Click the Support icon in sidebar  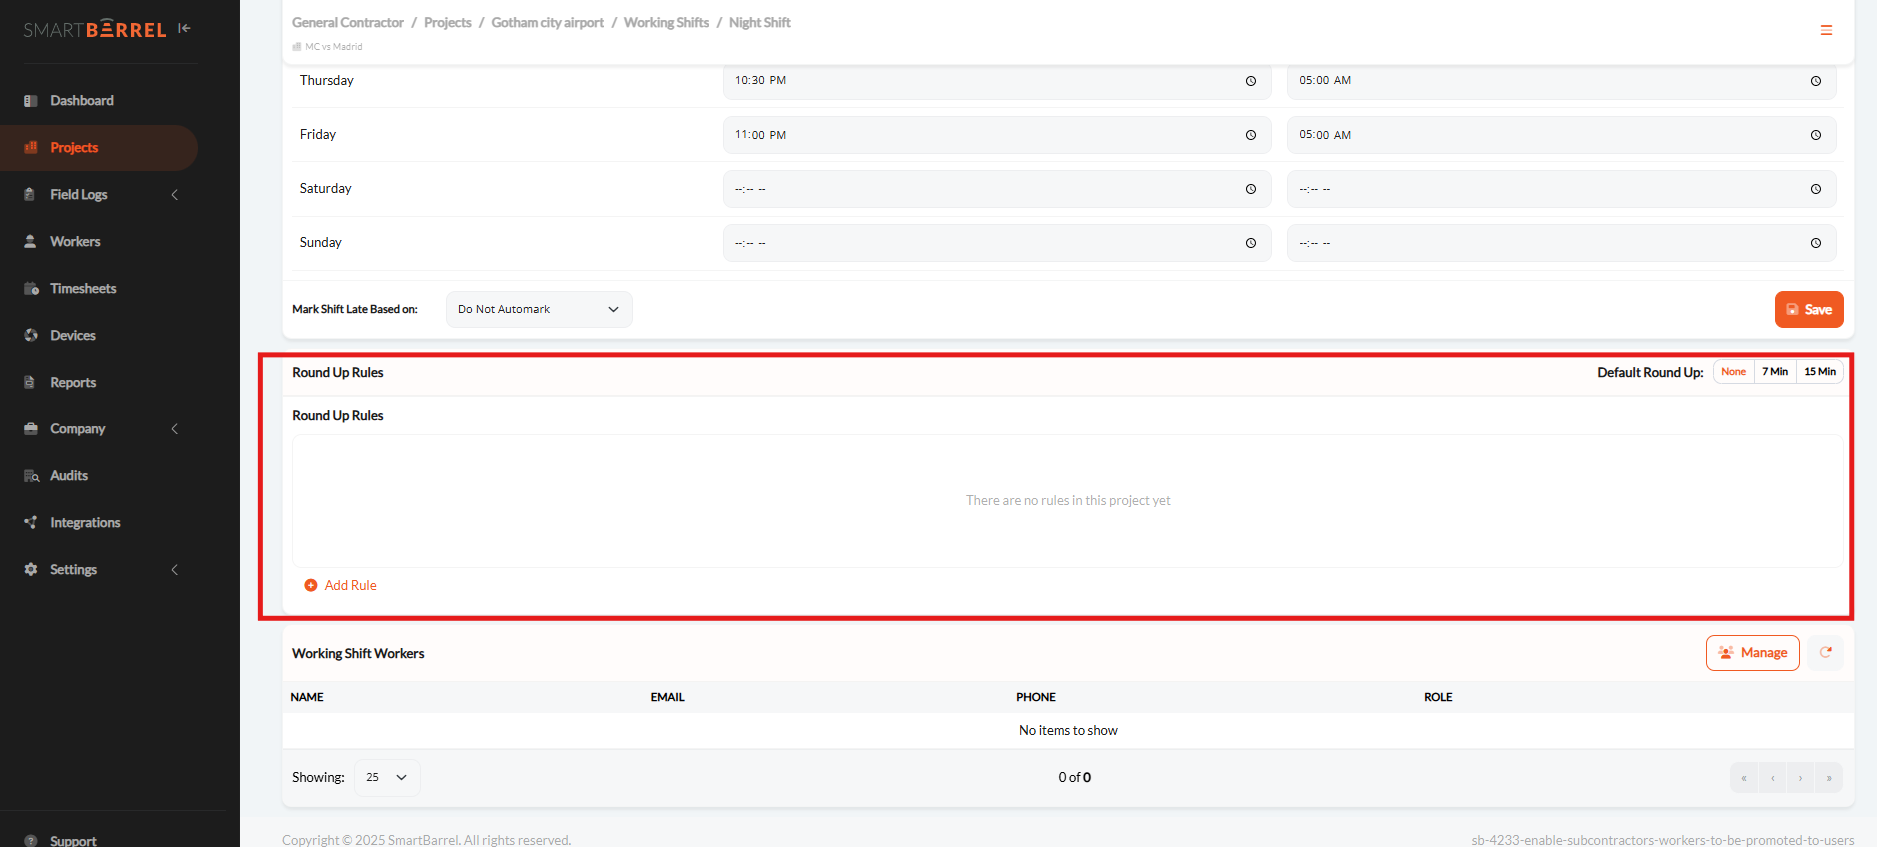coord(31,841)
